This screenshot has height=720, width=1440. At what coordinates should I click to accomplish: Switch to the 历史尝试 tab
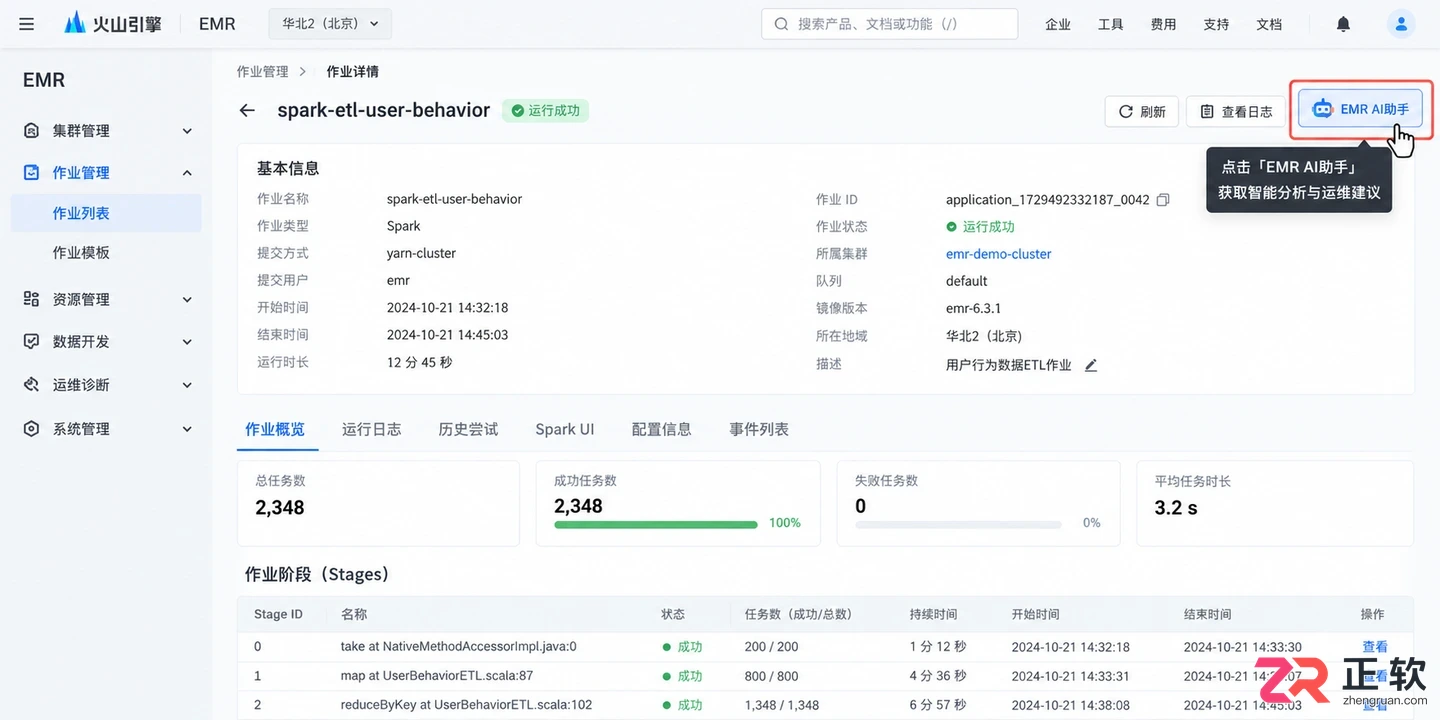(468, 429)
